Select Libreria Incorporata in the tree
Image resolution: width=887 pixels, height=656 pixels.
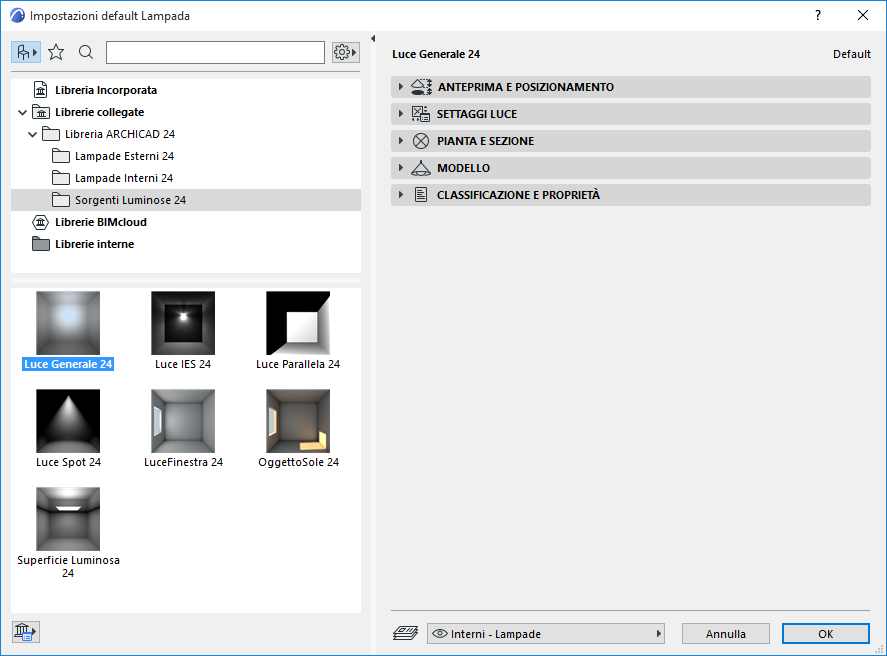(106, 90)
